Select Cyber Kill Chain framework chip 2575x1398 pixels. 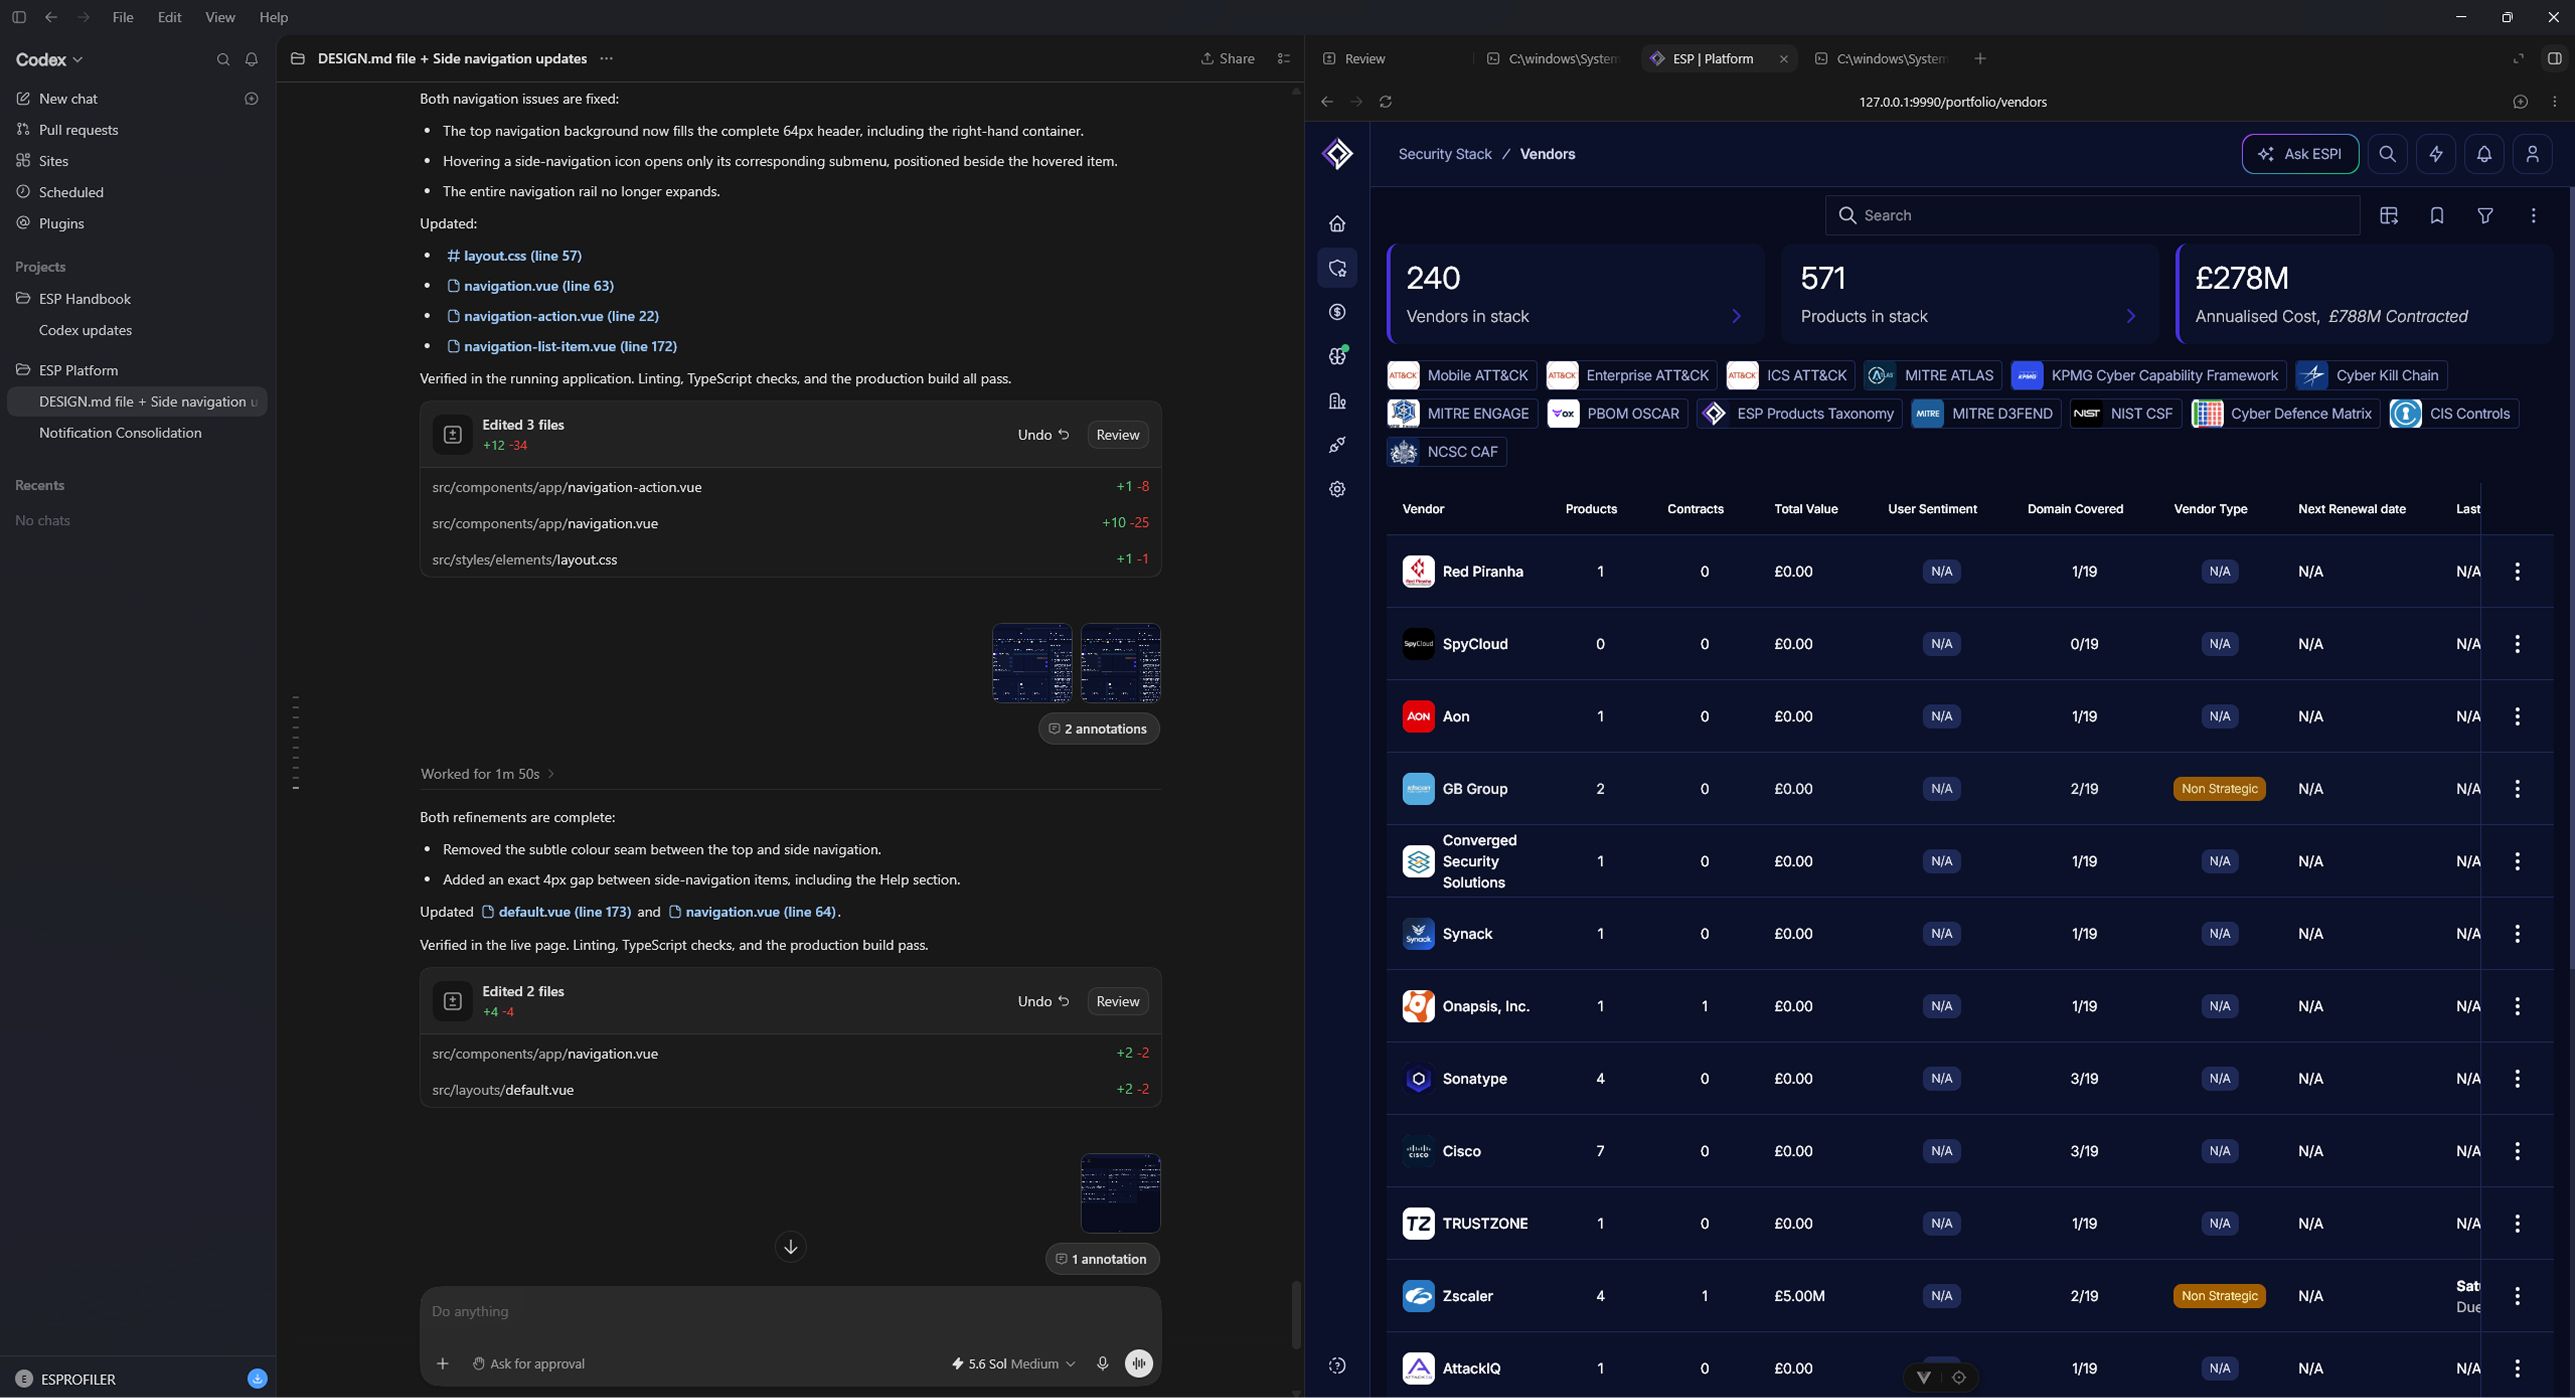(x=2371, y=376)
